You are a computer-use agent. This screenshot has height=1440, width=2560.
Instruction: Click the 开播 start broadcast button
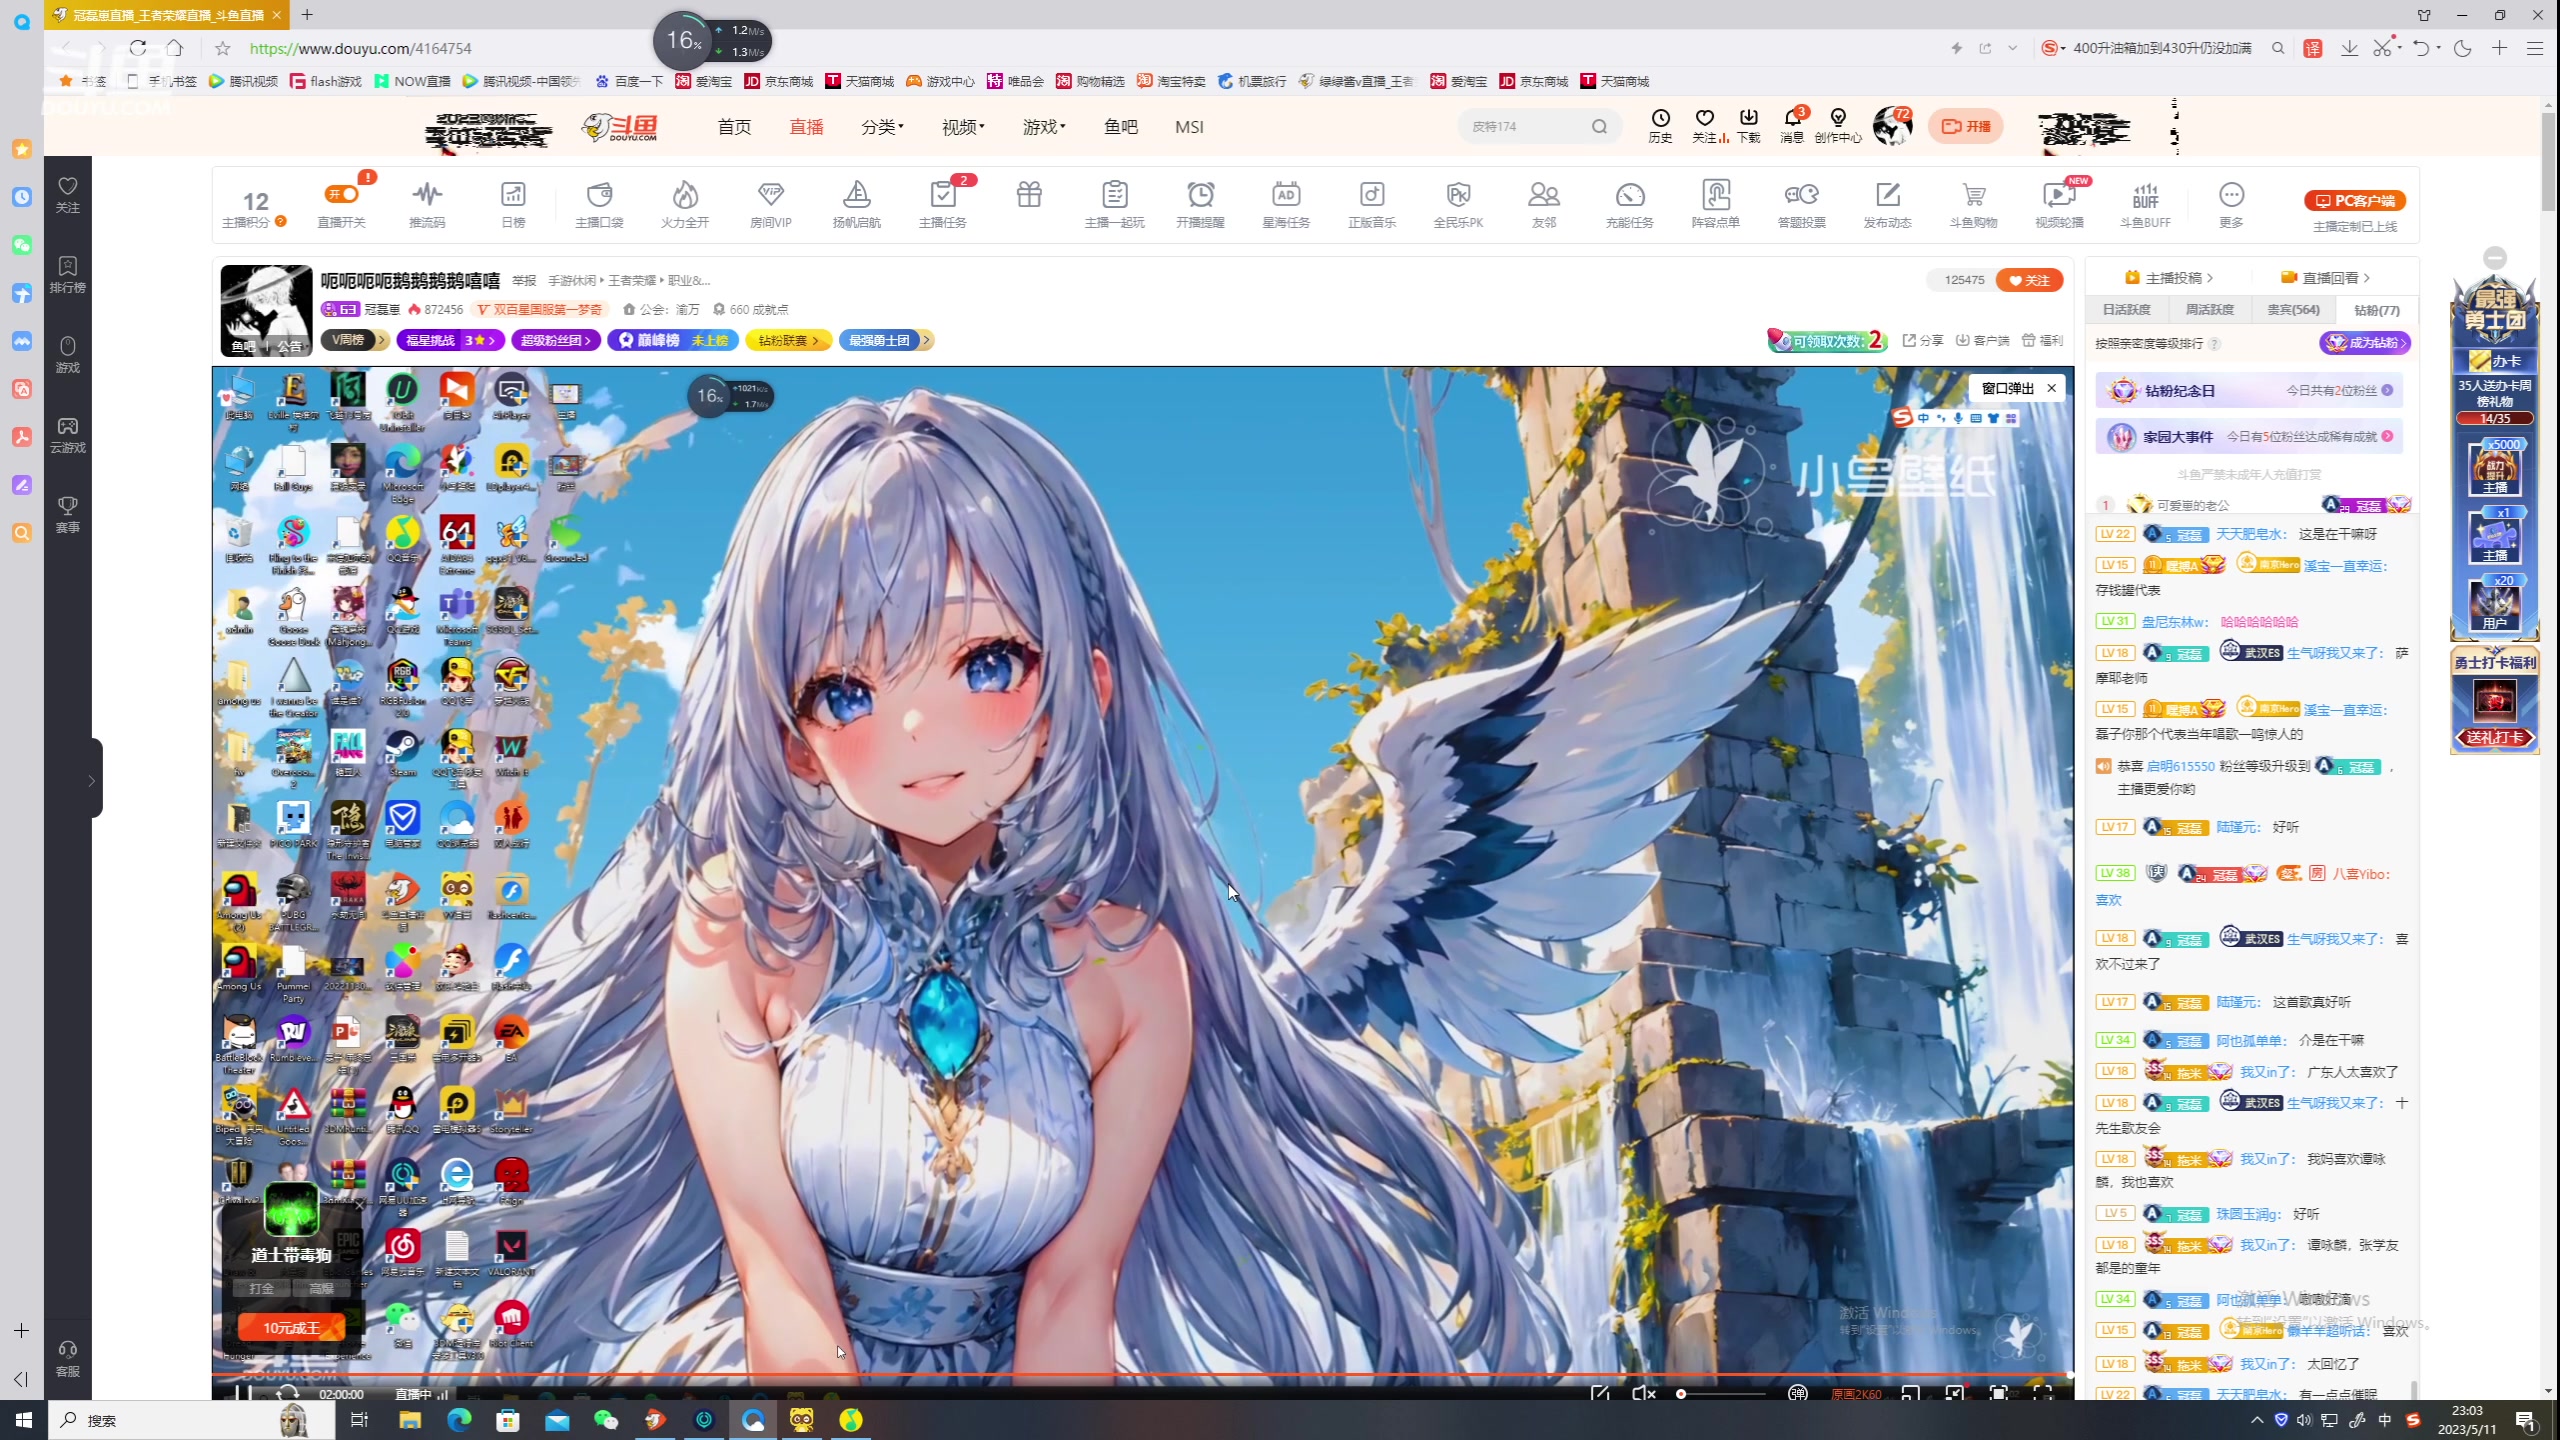tap(1965, 126)
